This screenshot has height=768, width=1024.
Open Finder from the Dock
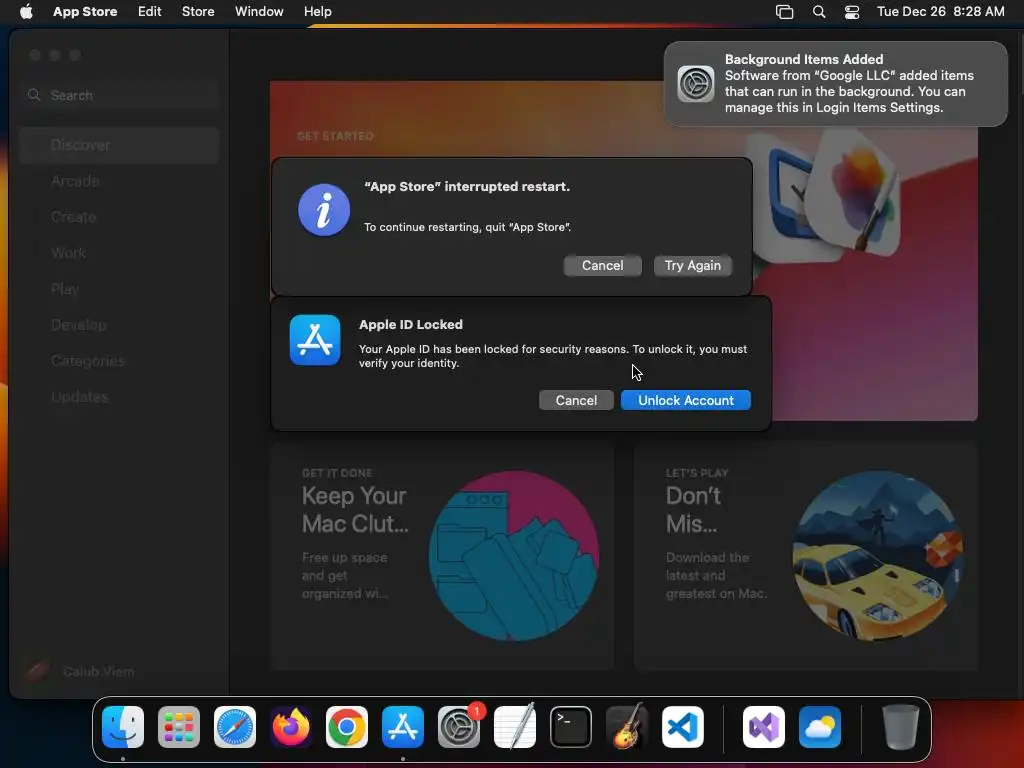pos(123,727)
